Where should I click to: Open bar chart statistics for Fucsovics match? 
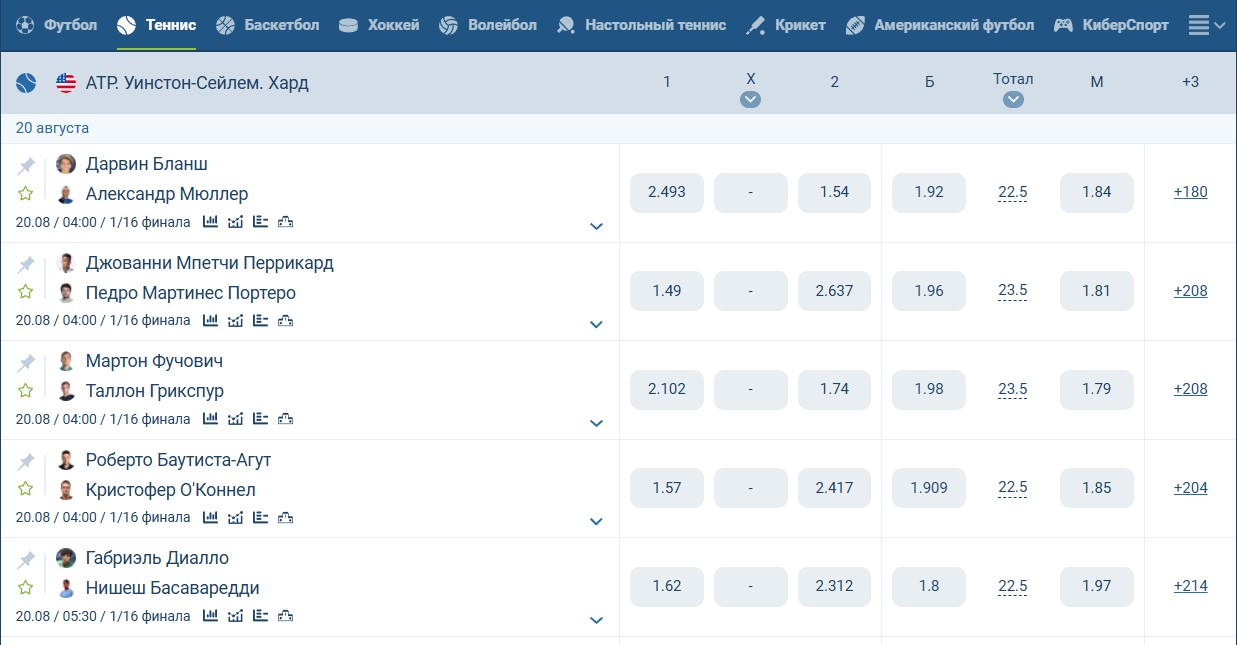(210, 419)
